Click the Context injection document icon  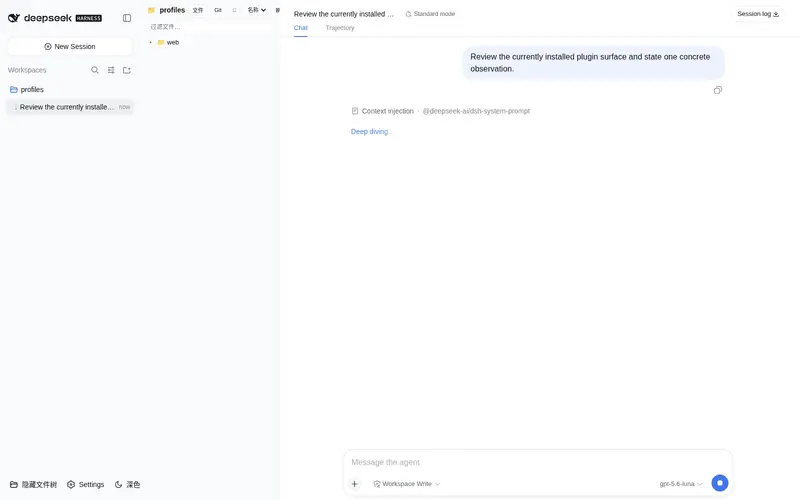tap(355, 111)
